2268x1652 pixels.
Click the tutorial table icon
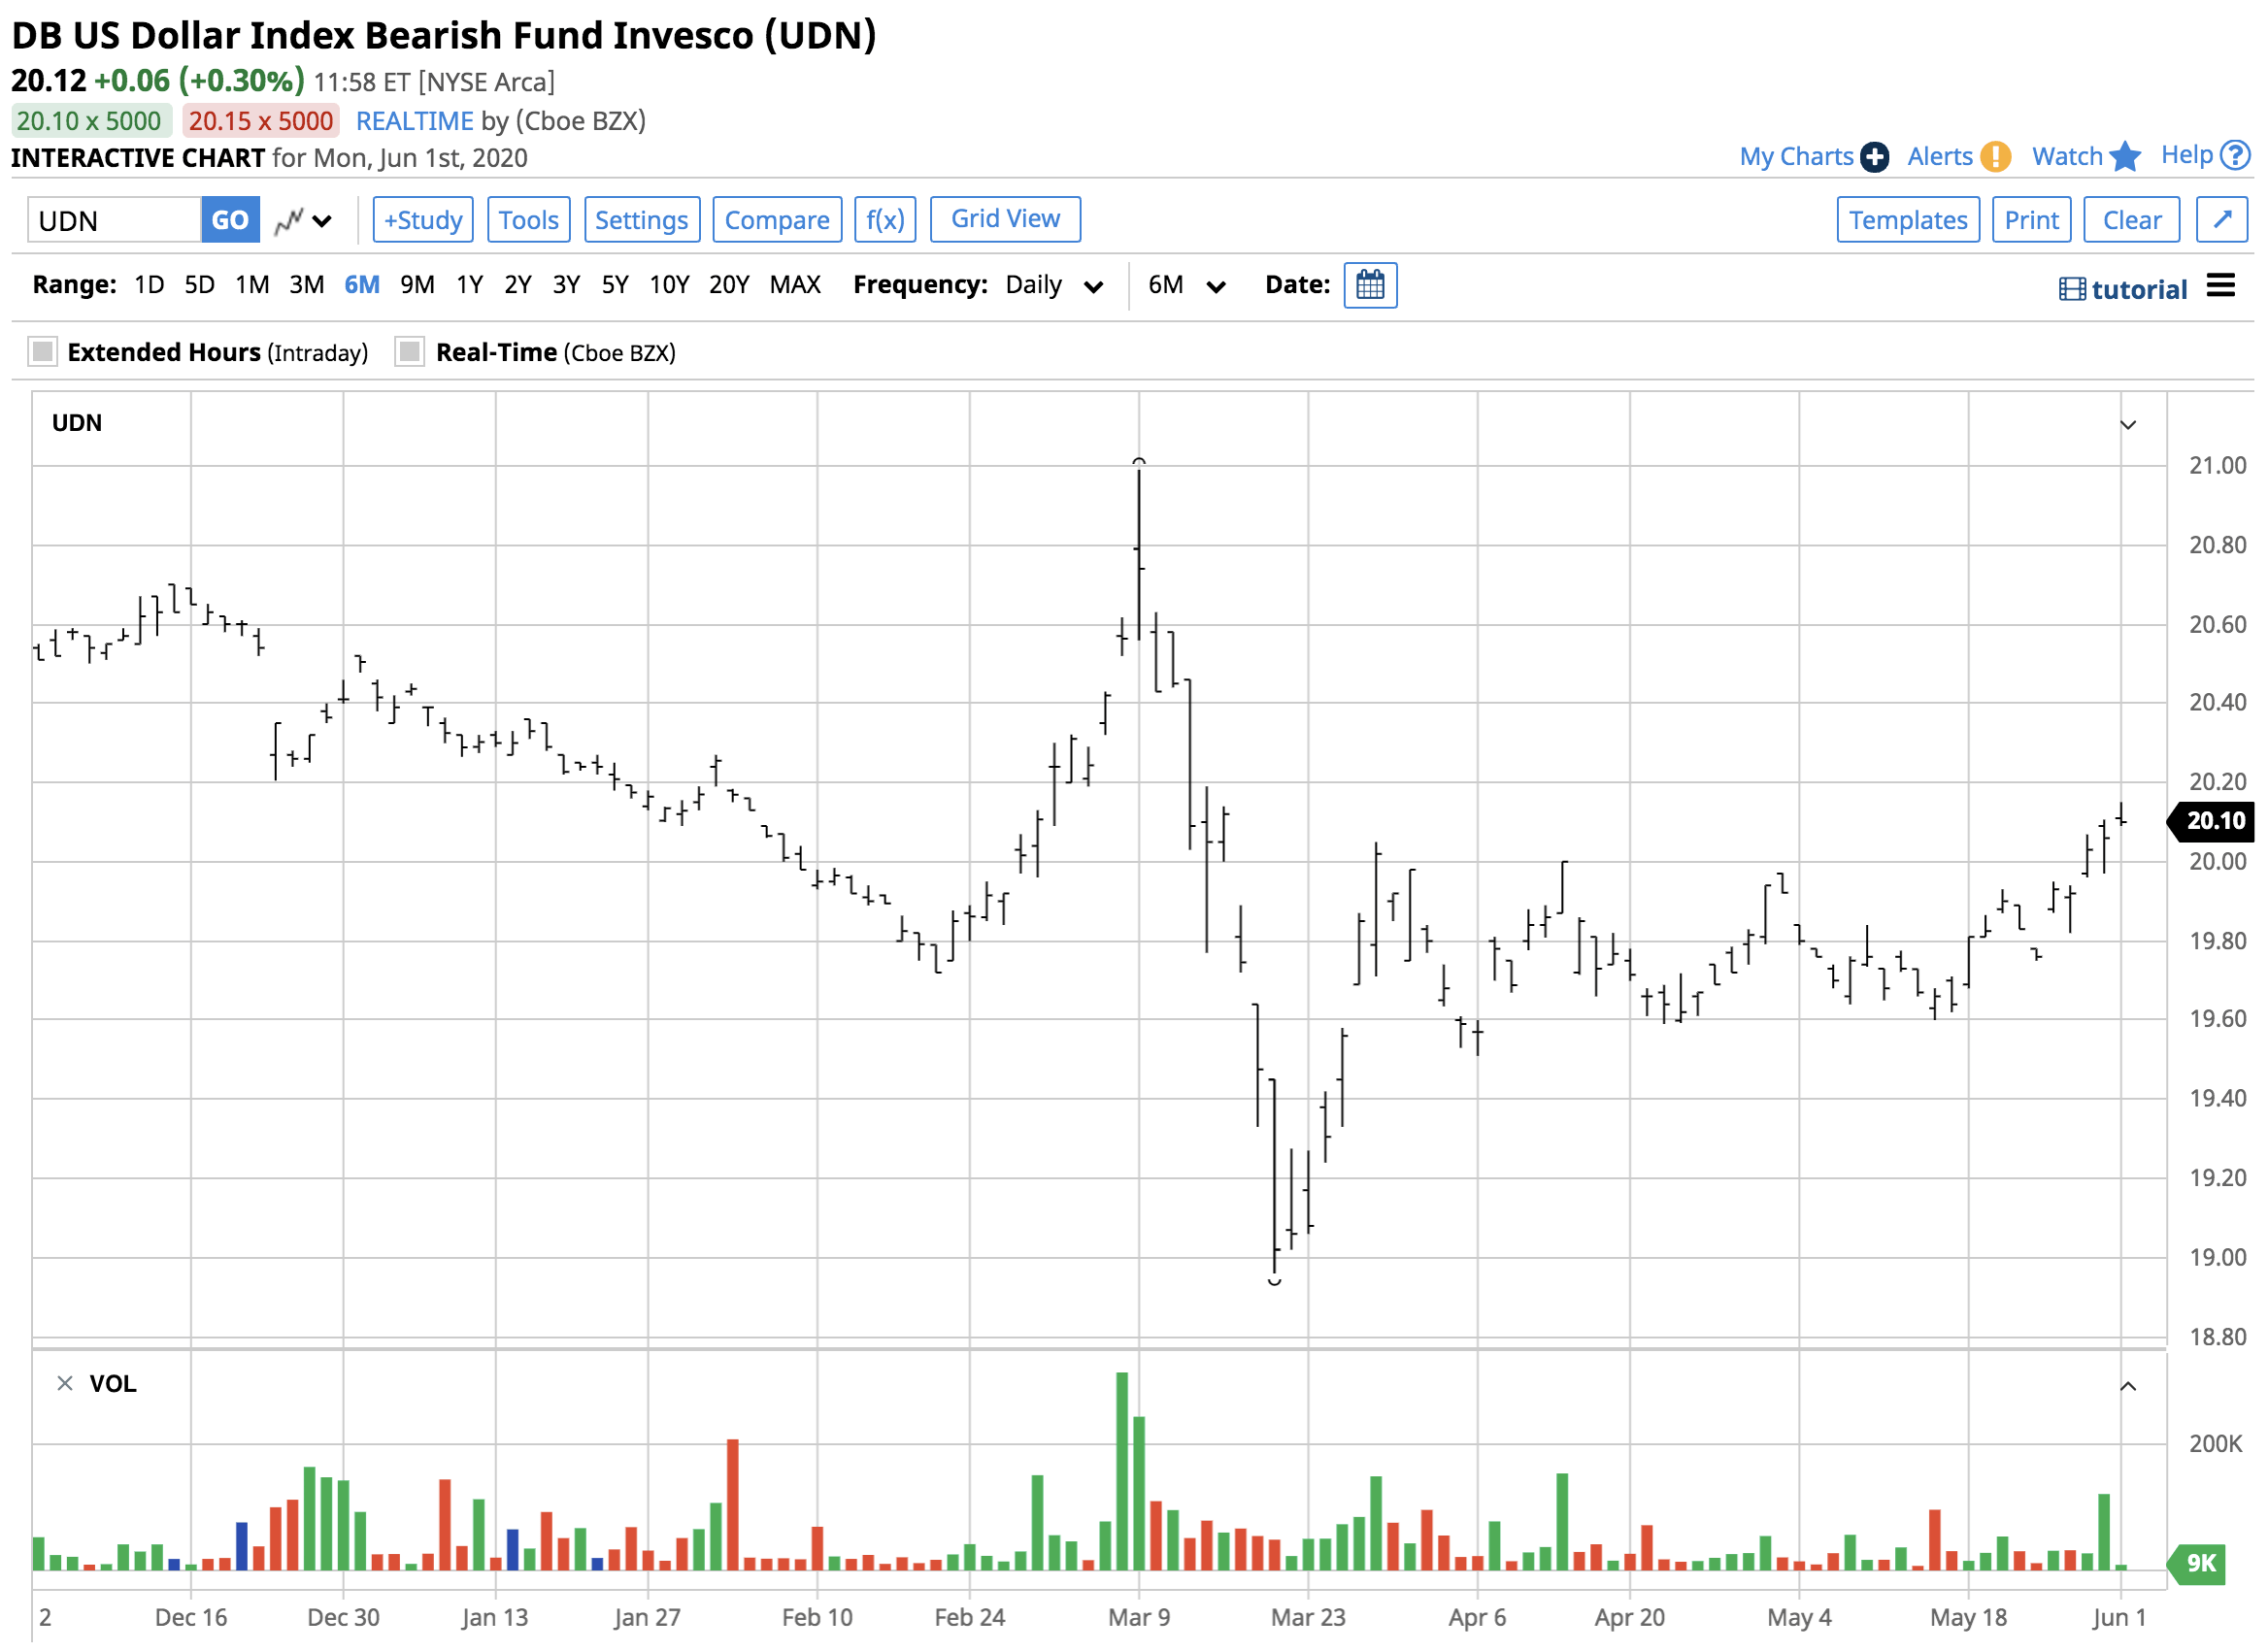[x=2073, y=290]
